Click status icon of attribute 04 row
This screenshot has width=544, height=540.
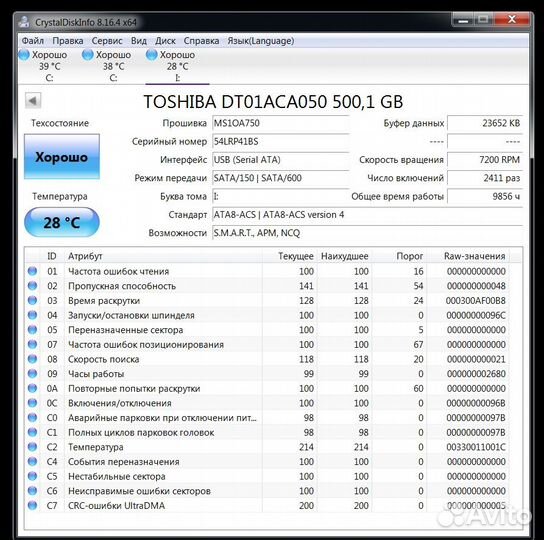coord(32,315)
